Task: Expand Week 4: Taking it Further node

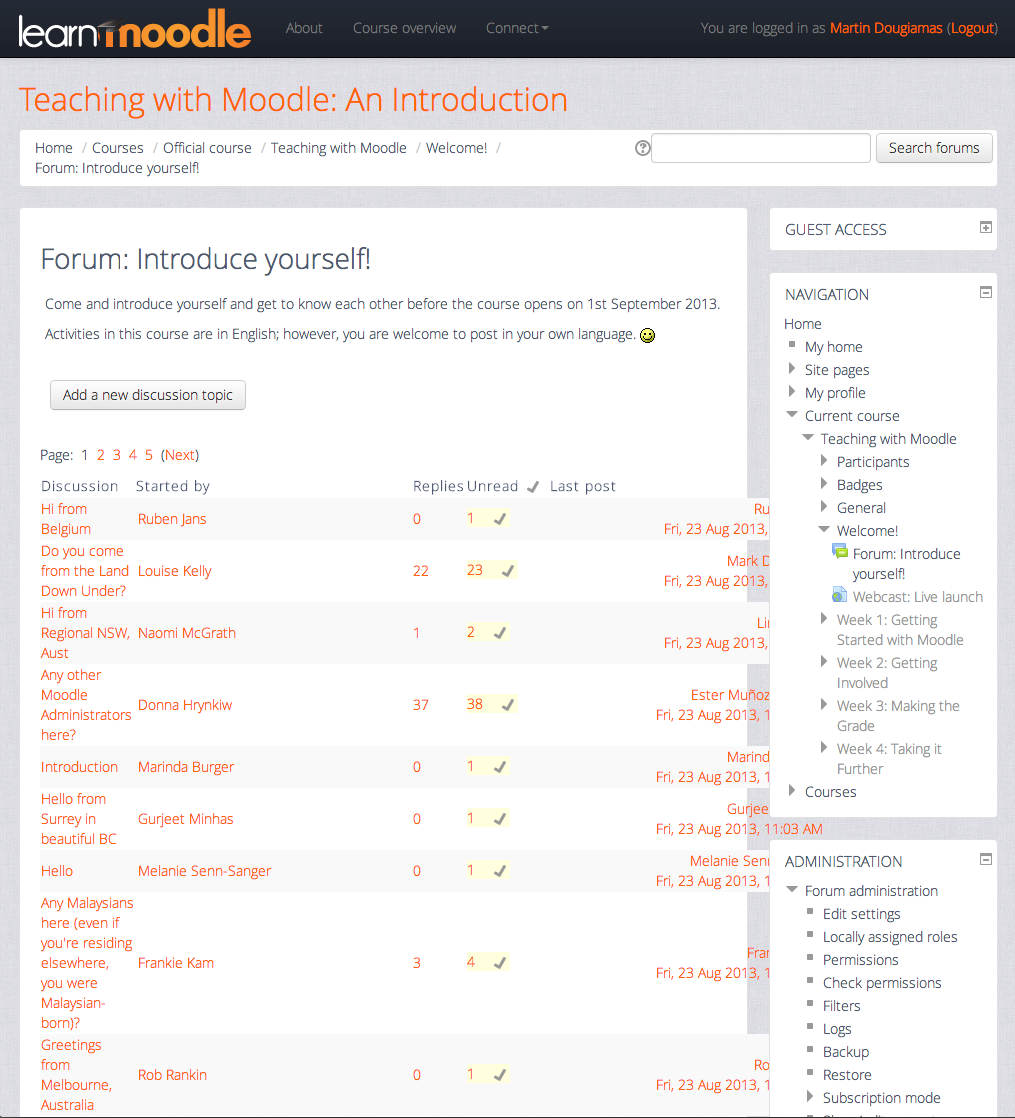Action: pos(824,747)
